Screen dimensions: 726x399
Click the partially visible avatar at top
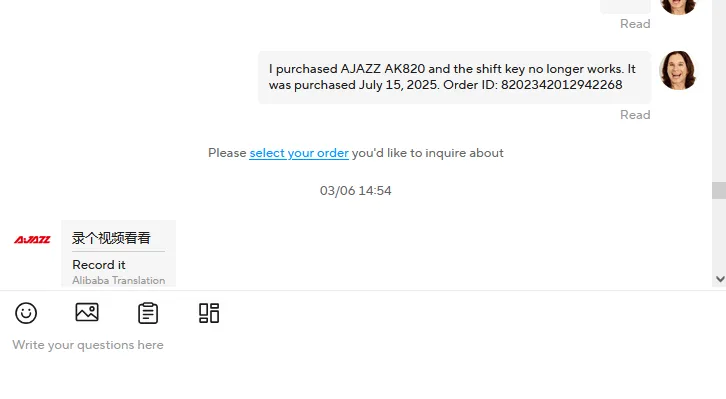pos(678,7)
